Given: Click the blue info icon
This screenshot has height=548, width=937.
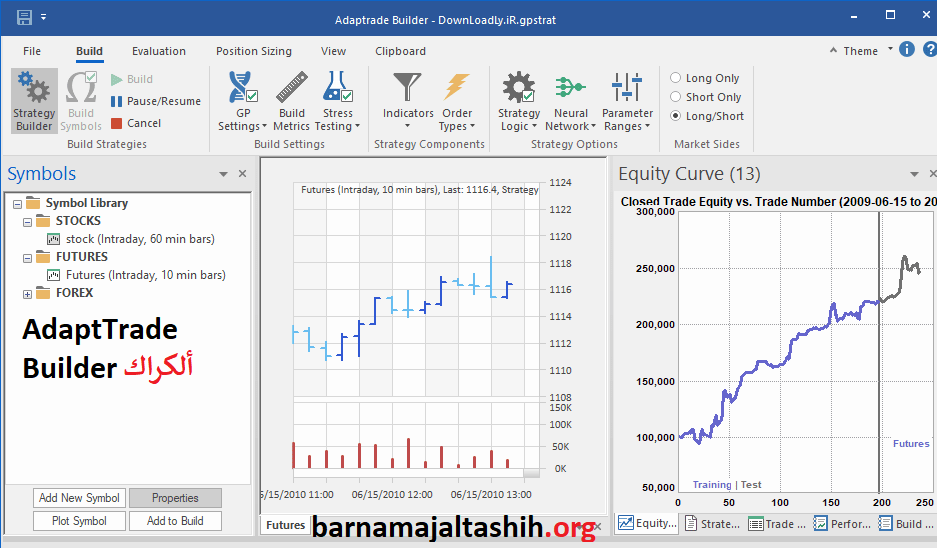Looking at the screenshot, I should (907, 49).
